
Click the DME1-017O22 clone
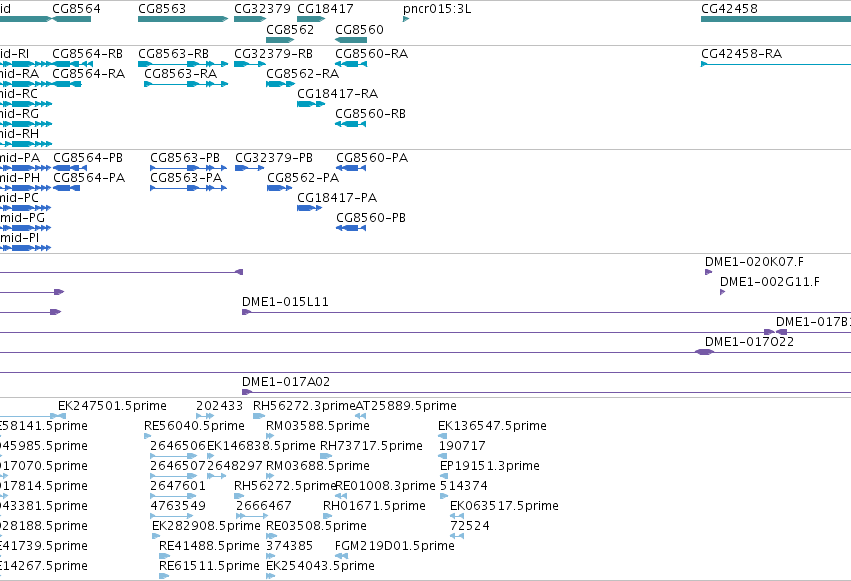pyautogui.click(x=705, y=353)
